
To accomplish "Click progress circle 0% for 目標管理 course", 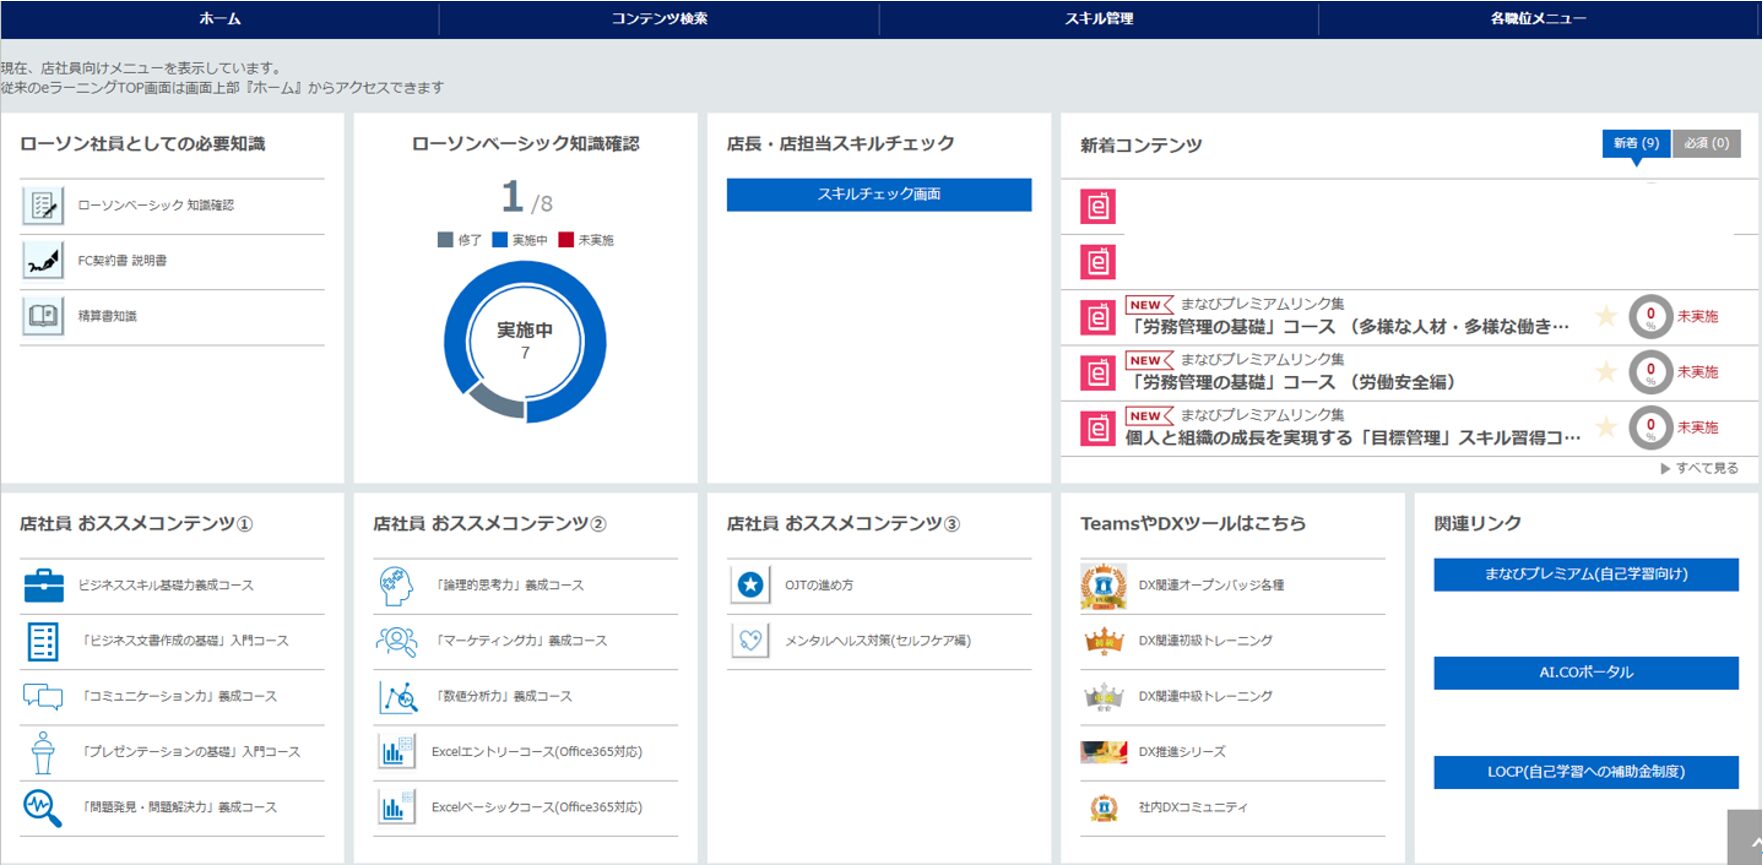I will tap(1650, 428).
